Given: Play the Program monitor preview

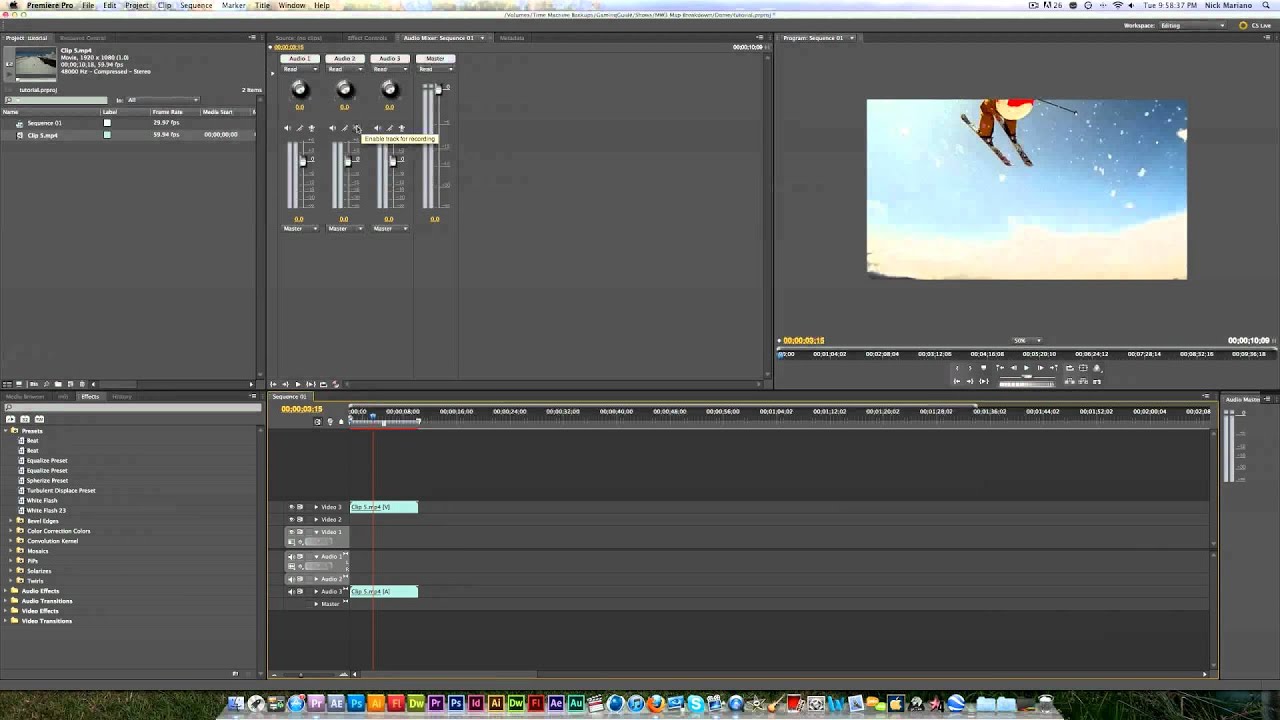Looking at the screenshot, I should click(x=1026, y=368).
